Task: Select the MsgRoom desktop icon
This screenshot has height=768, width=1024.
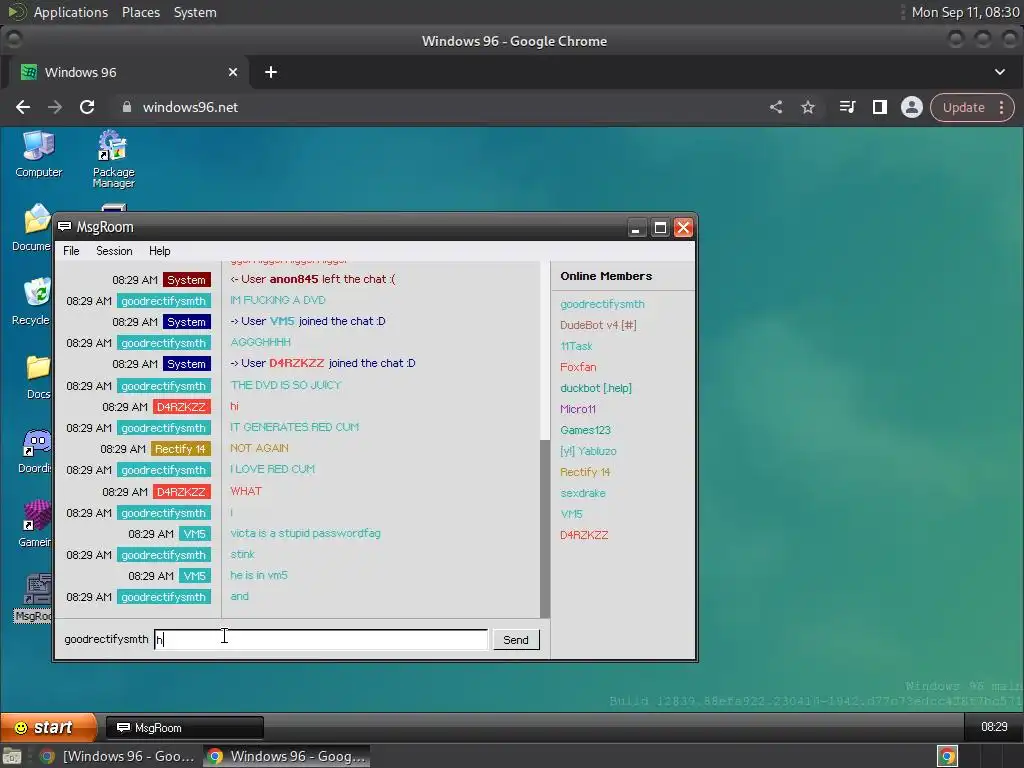Action: tap(34, 598)
